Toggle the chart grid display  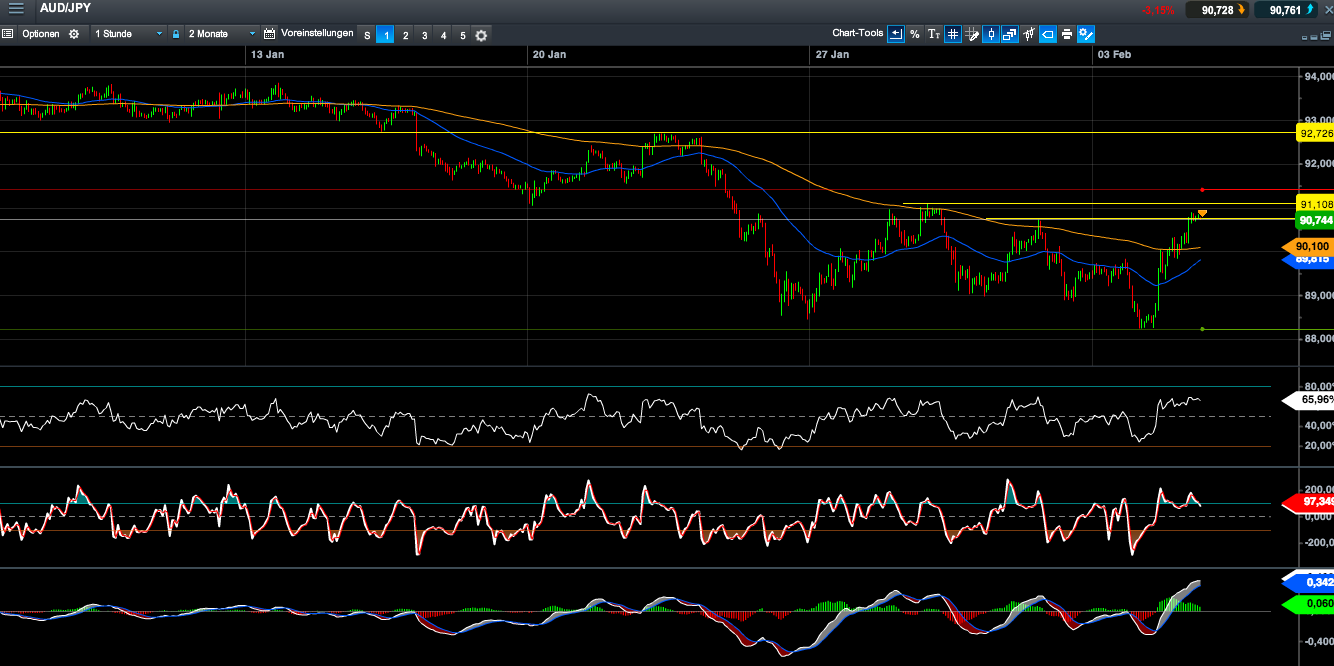[x=952, y=34]
